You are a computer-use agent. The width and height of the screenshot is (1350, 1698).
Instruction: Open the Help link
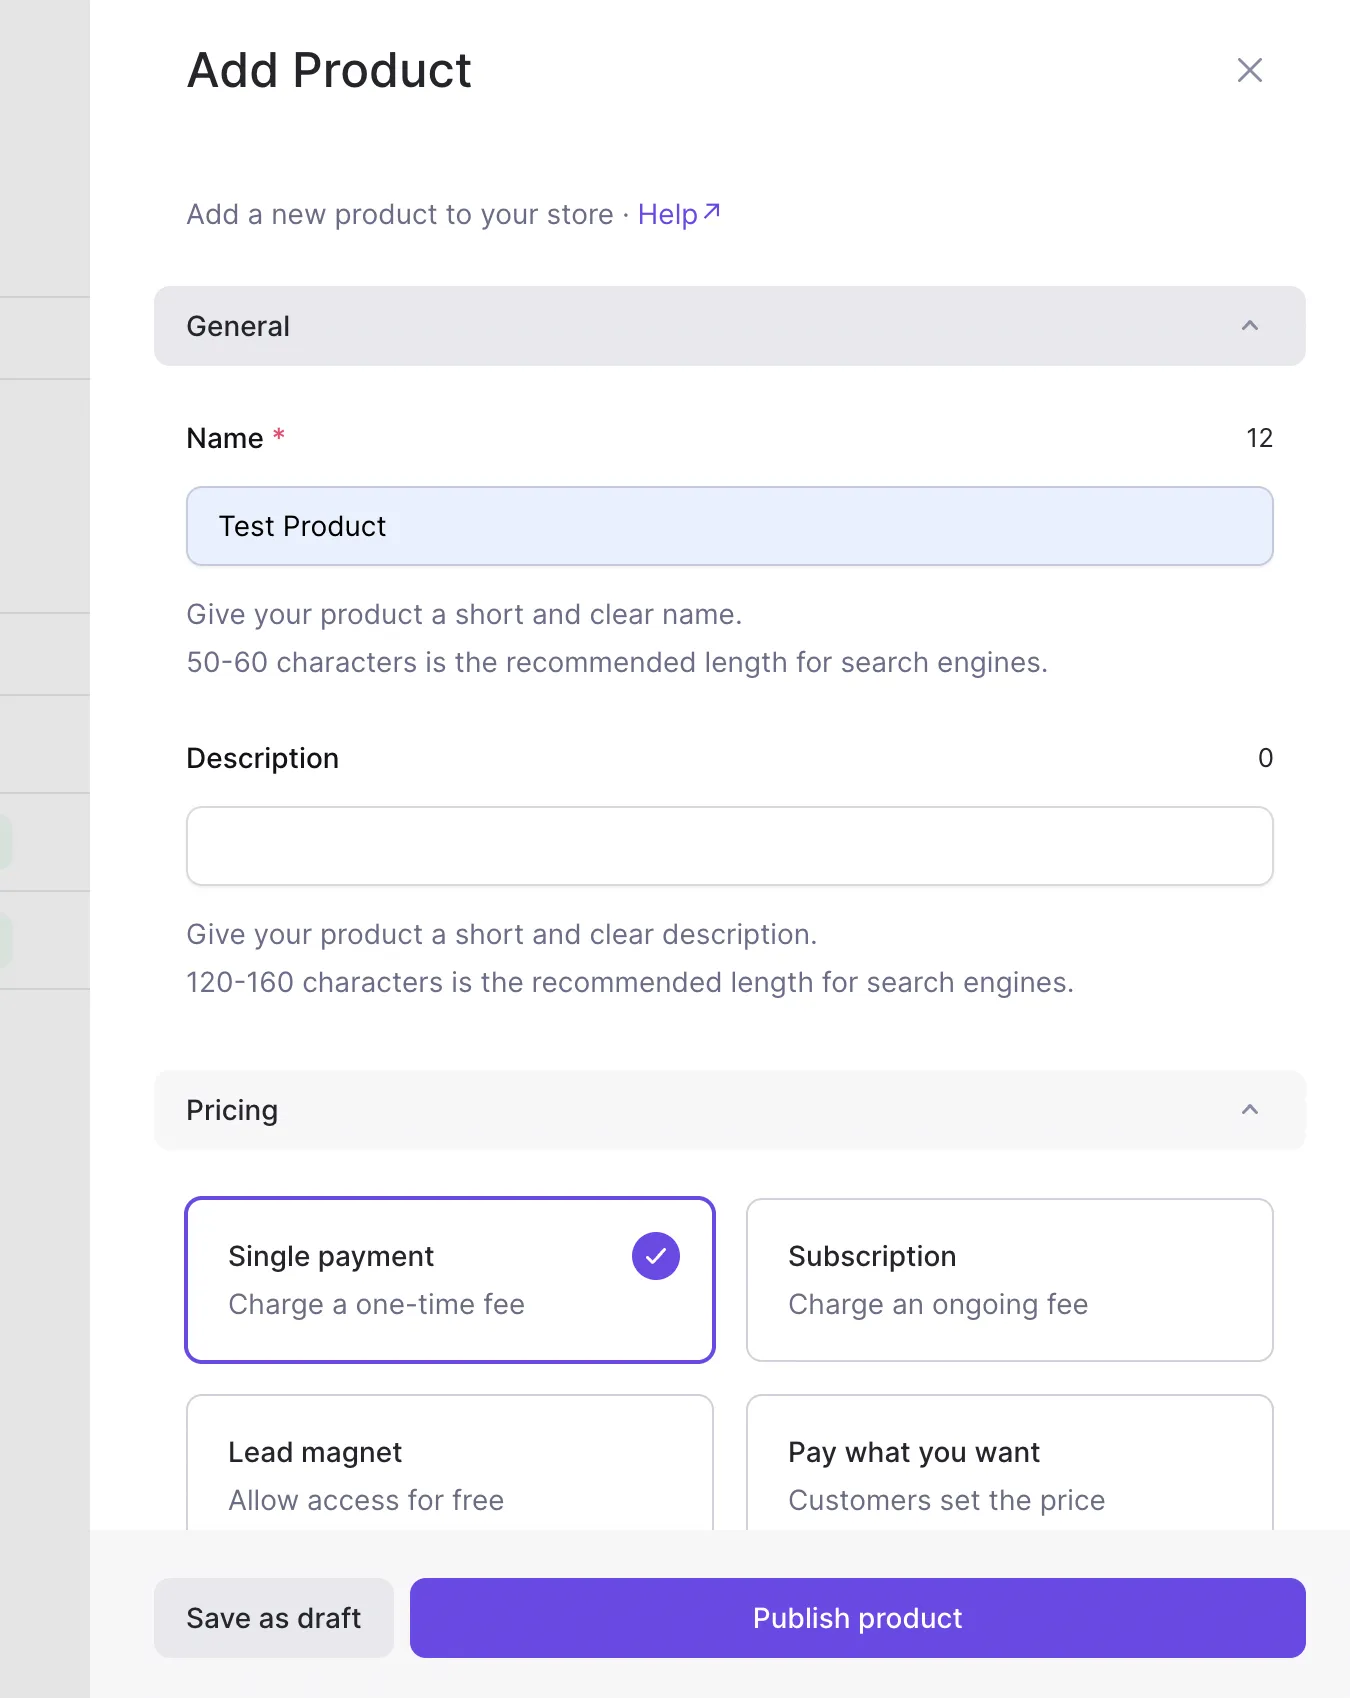click(667, 214)
